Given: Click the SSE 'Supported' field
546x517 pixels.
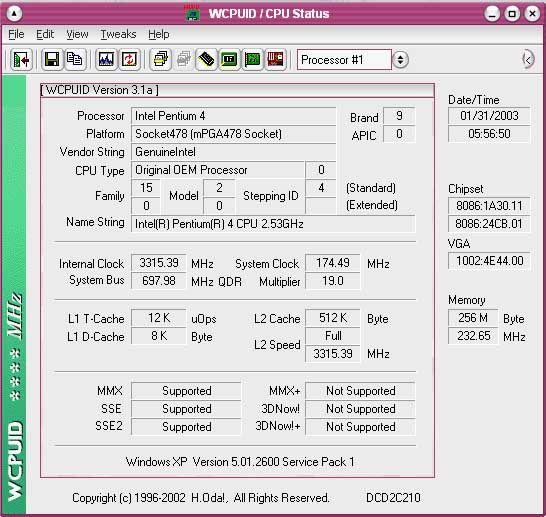Looking at the screenshot, I should click(186, 409).
